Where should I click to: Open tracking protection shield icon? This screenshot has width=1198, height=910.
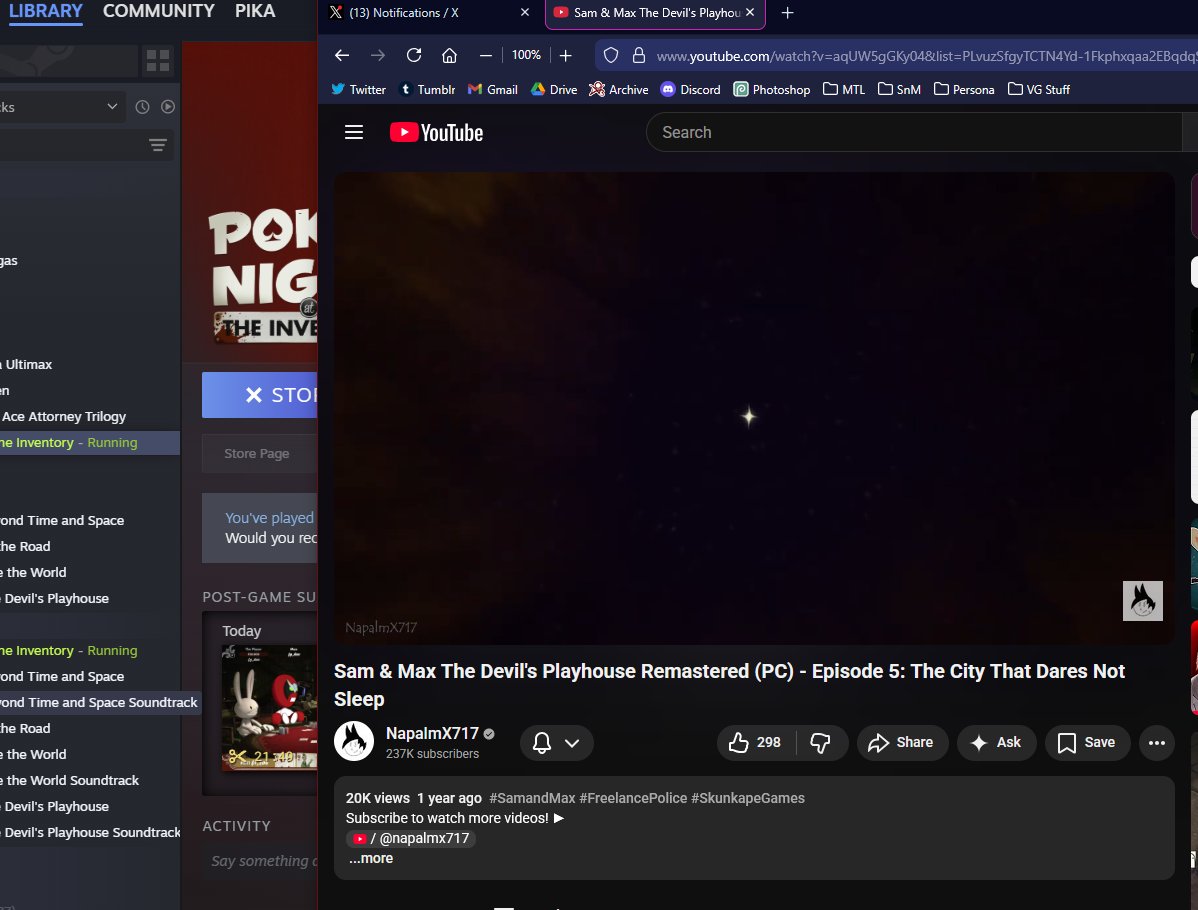(x=610, y=55)
